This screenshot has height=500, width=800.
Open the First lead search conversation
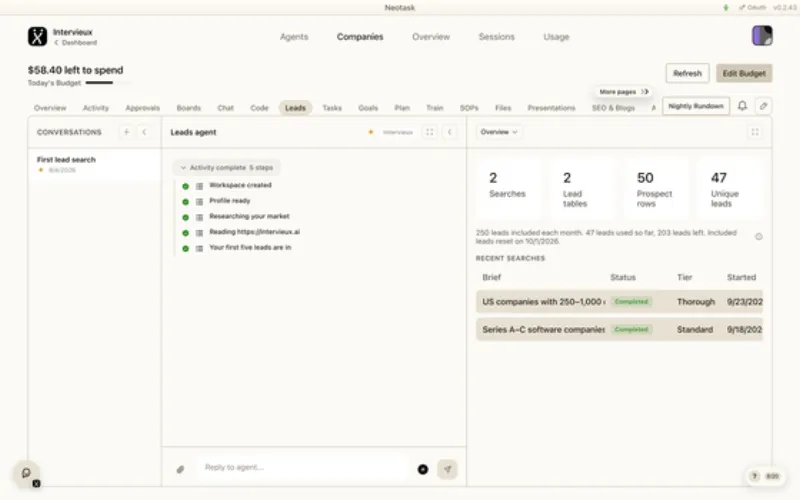coord(94,164)
